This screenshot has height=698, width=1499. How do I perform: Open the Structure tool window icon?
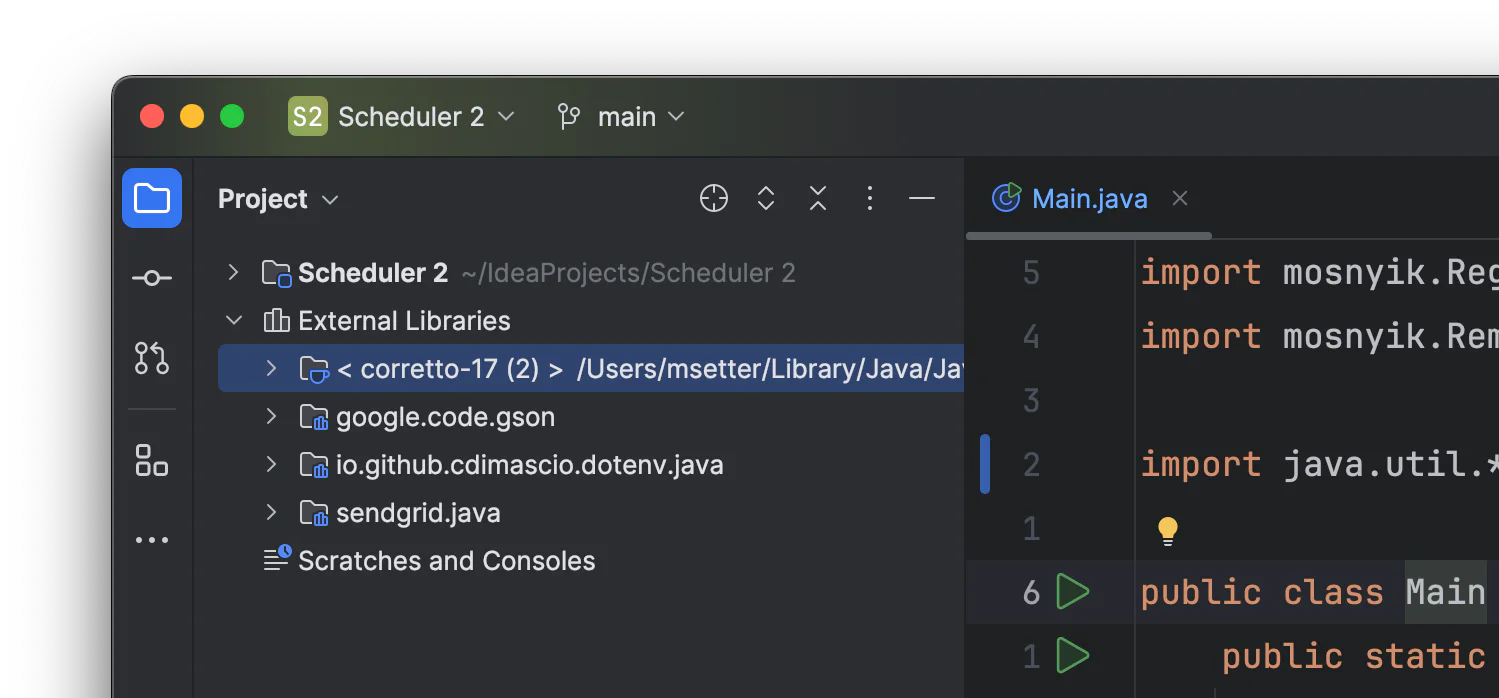(x=152, y=460)
